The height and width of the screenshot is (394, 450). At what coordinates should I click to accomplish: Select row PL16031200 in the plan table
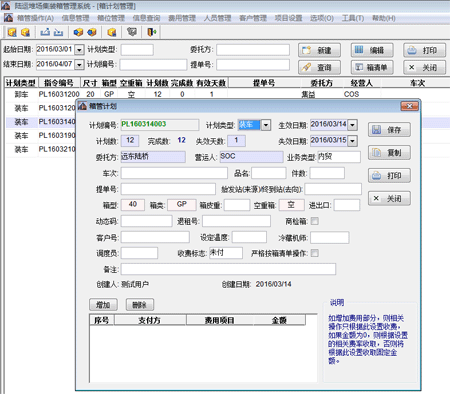pyautogui.click(x=227, y=94)
